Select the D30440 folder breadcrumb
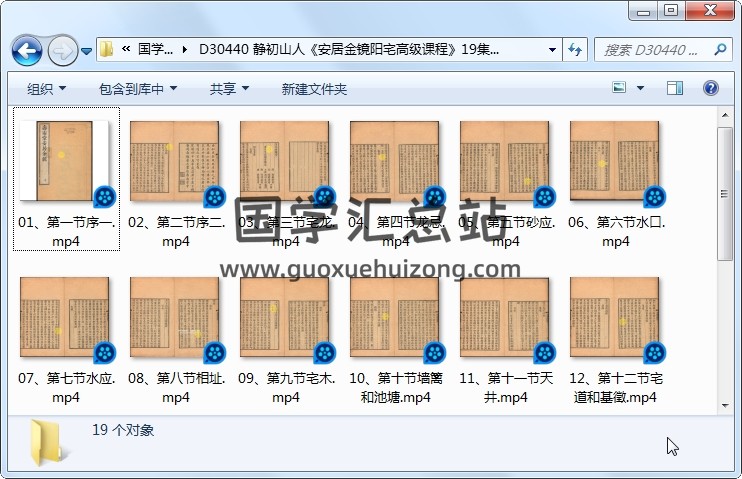Viewport: 742px width, 479px height. pyautogui.click(x=349, y=49)
